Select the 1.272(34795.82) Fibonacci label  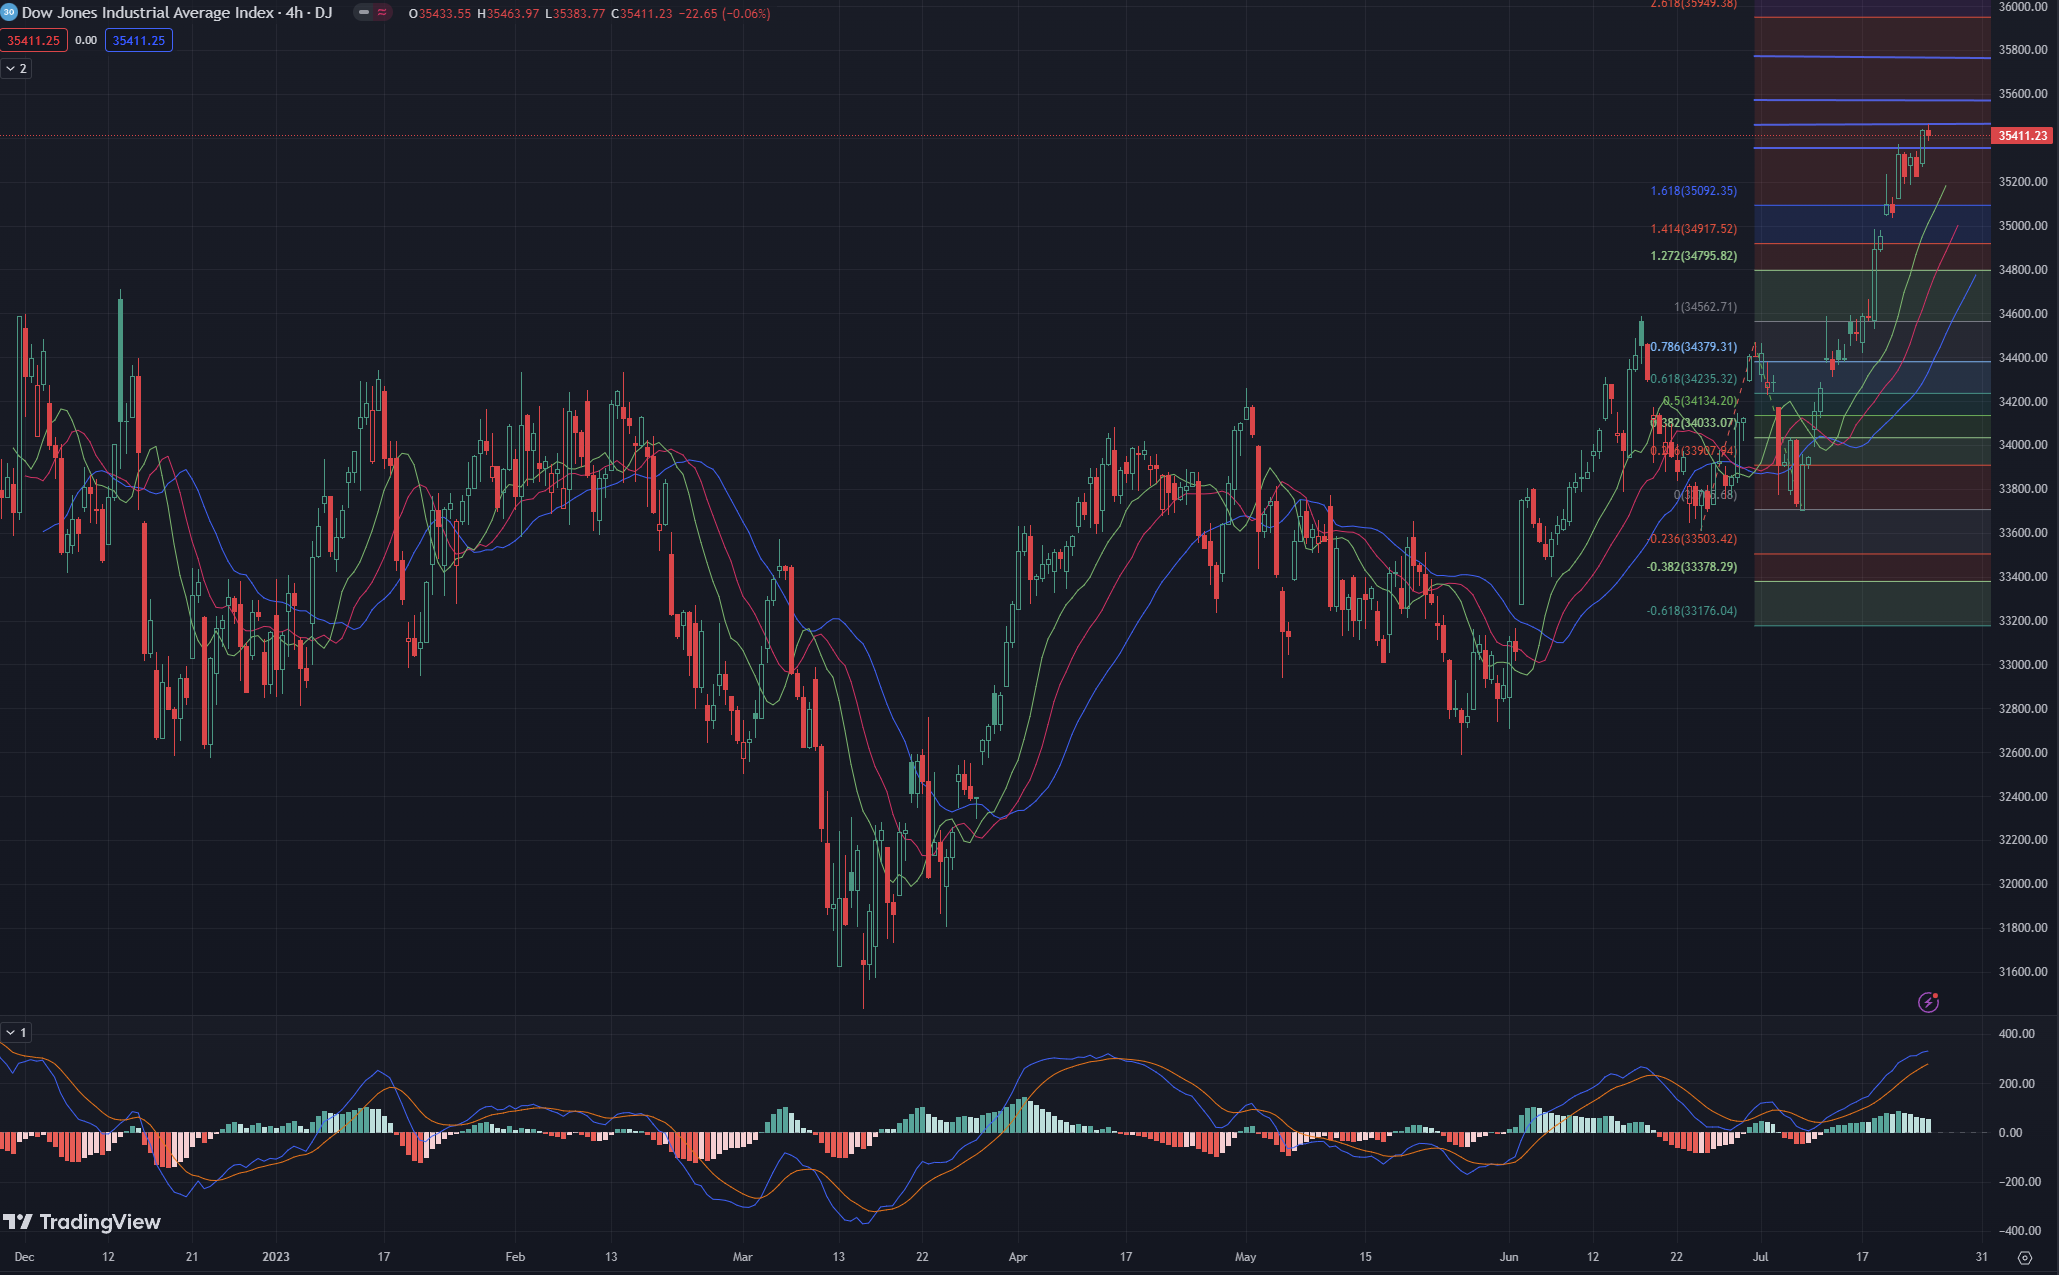coord(1693,256)
